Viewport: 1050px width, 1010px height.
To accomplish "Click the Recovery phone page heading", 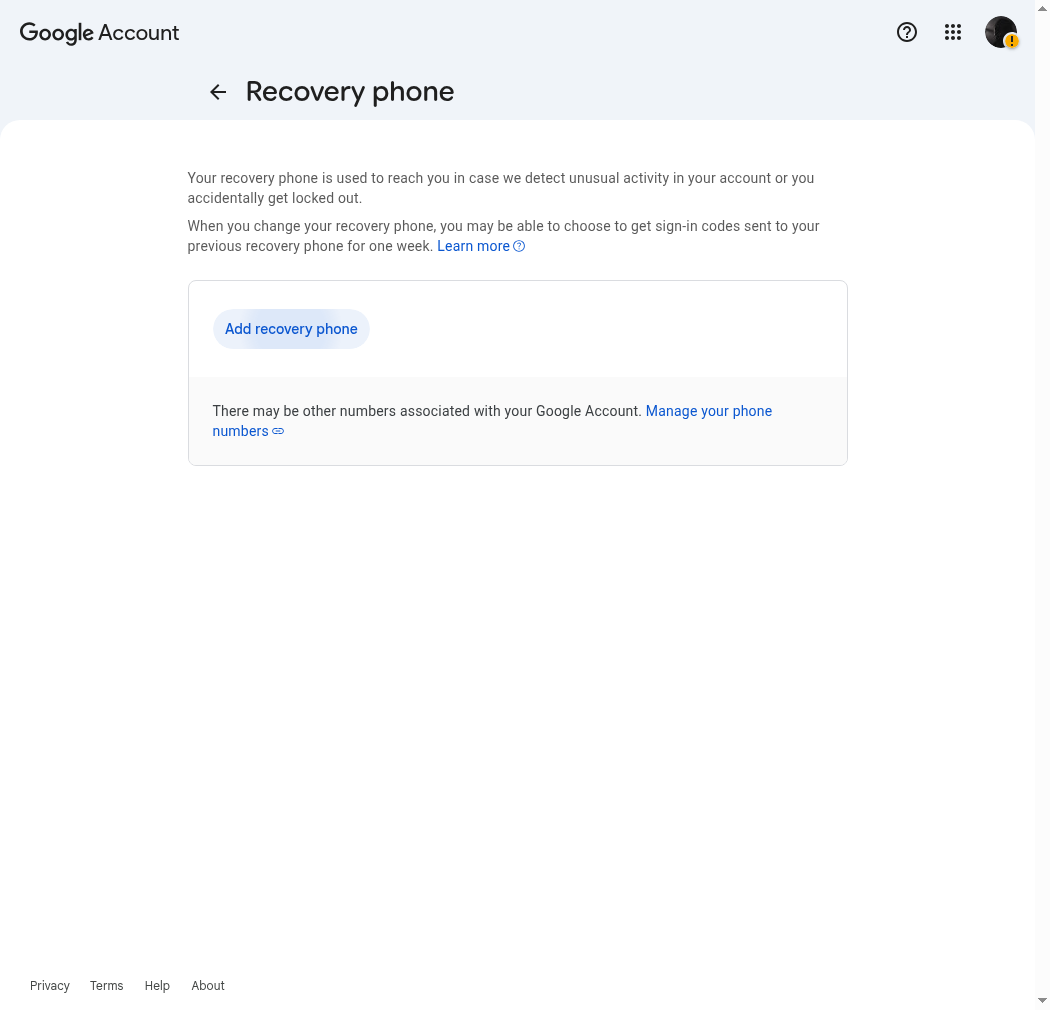I will pyautogui.click(x=350, y=92).
